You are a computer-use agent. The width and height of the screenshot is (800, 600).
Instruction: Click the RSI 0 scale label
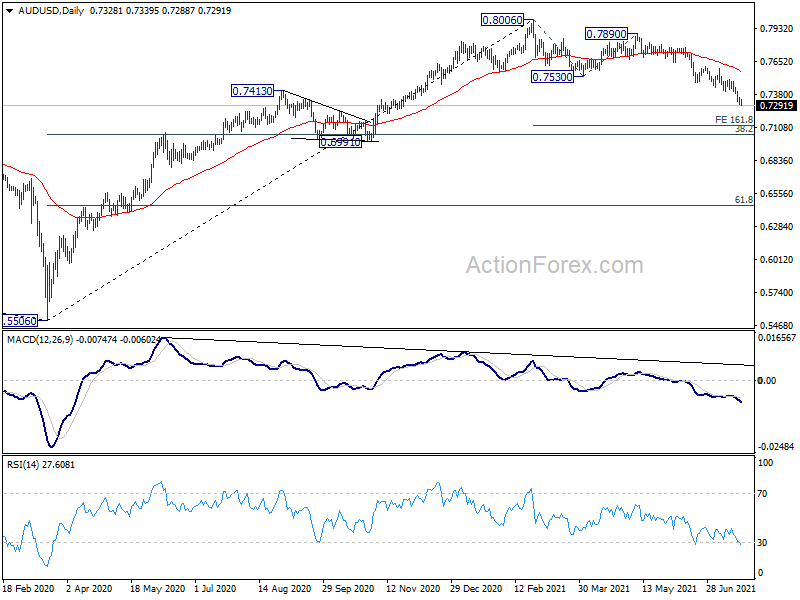760,573
